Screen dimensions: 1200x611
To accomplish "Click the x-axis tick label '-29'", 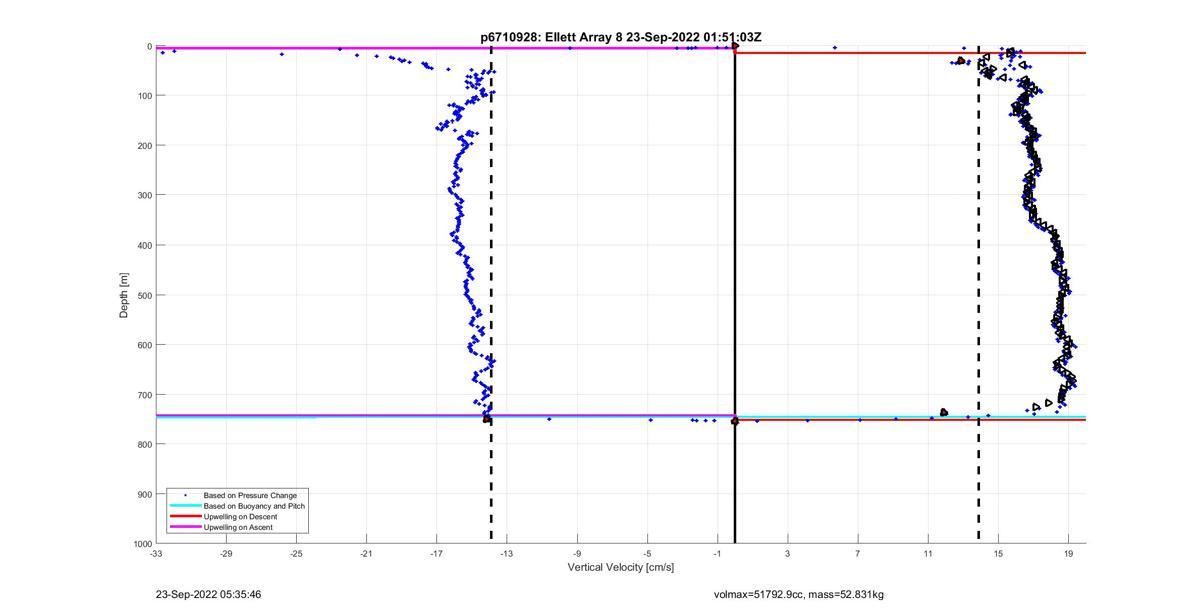I will [226, 553].
